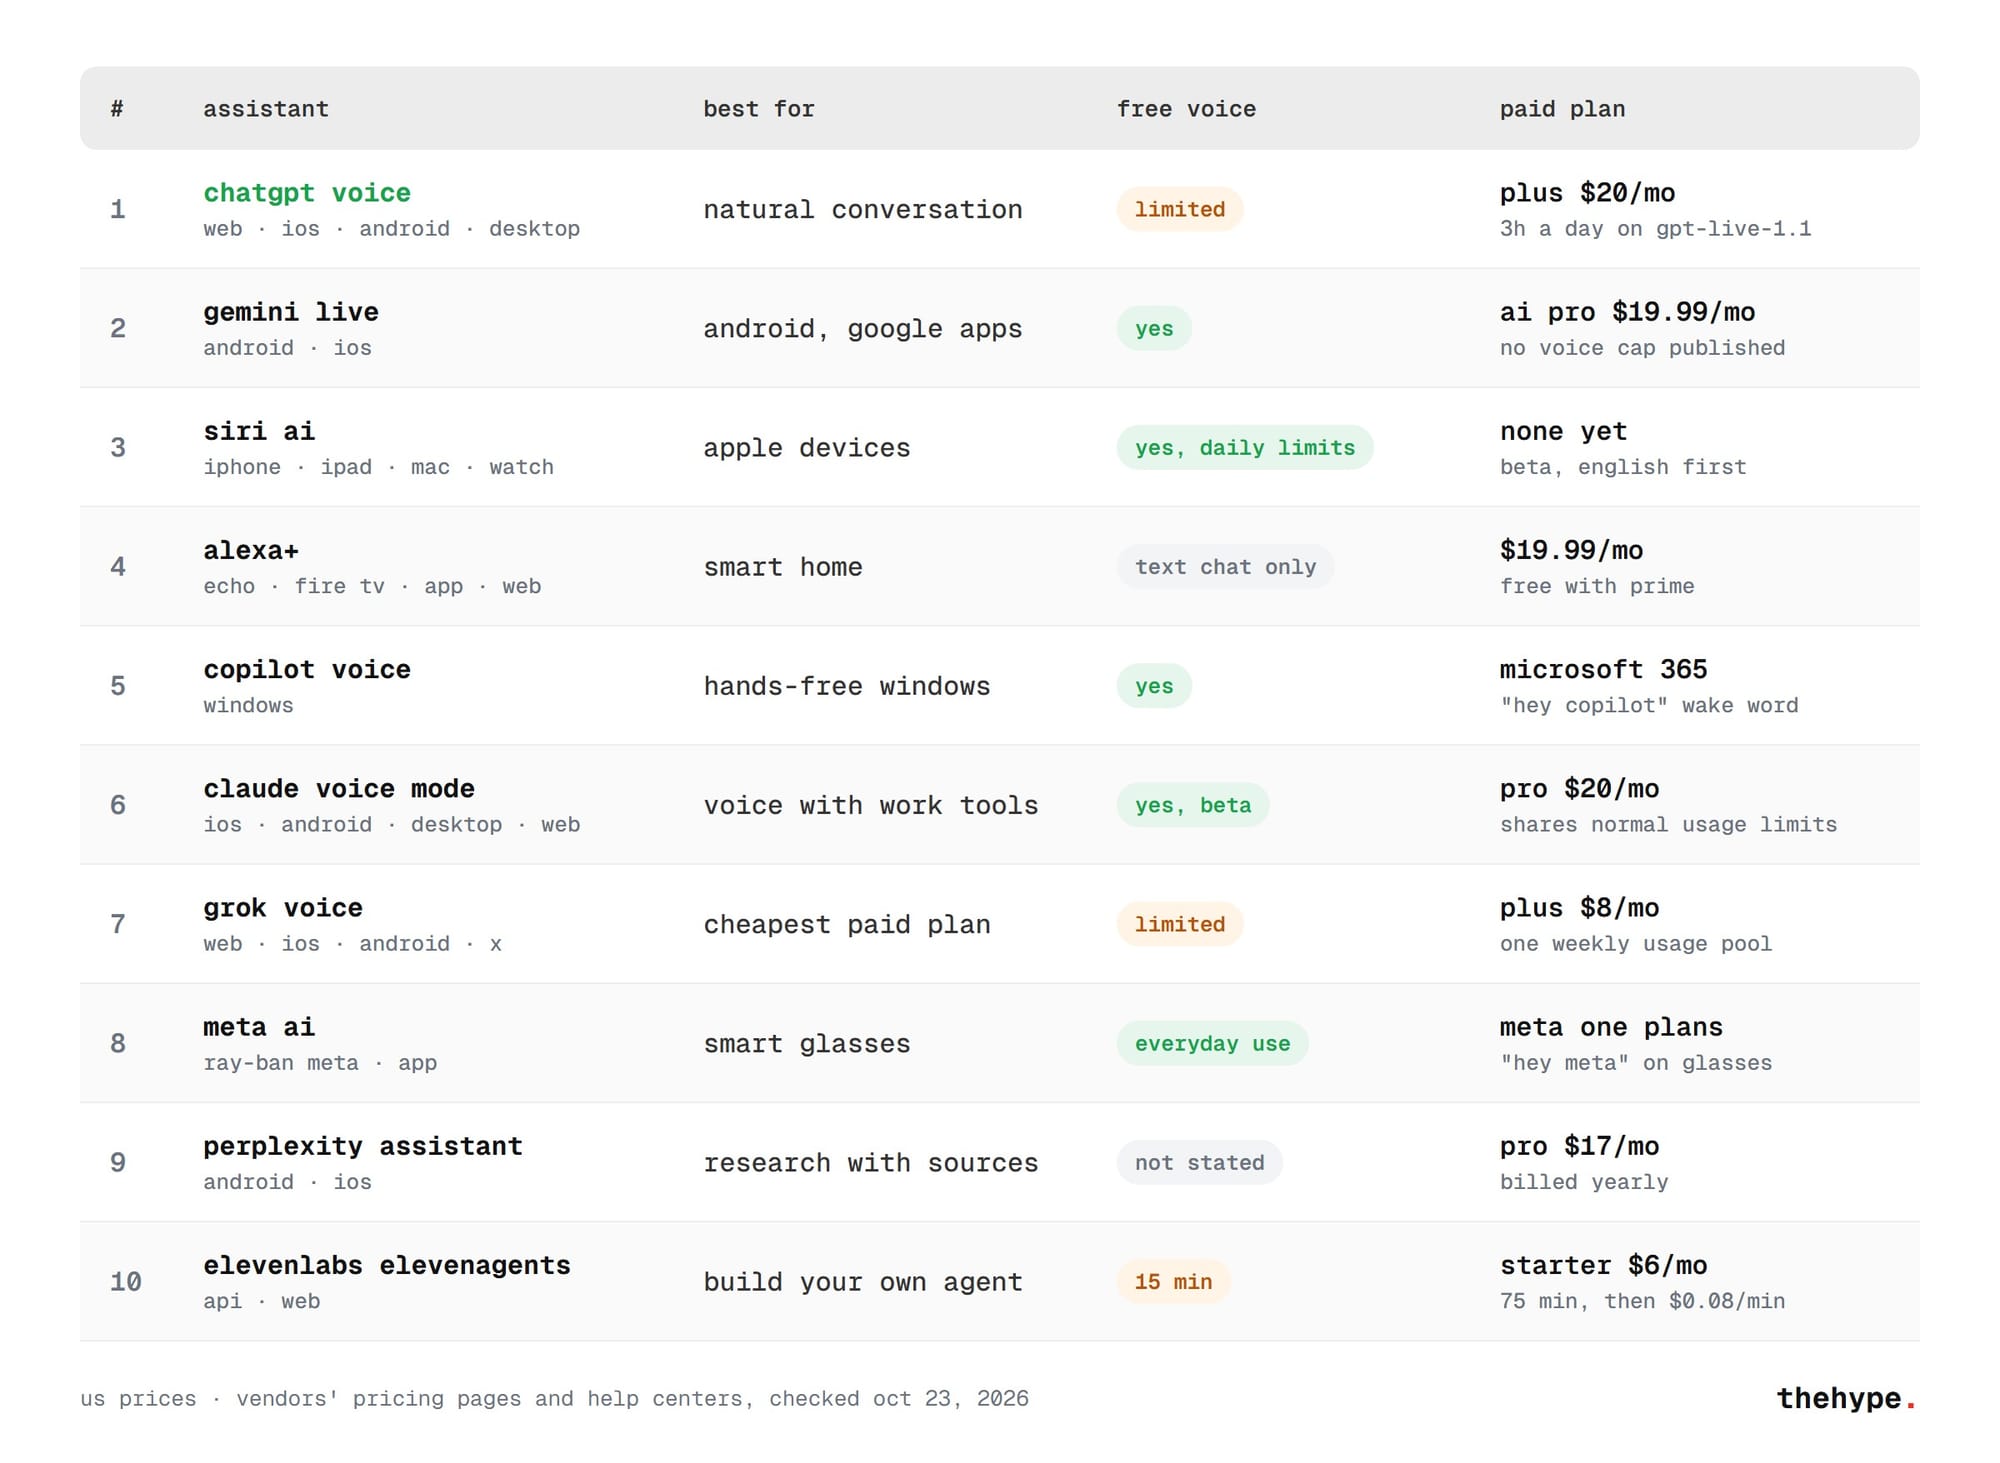Click the 'siri ai' row title
Screen dimensions: 2000x1463
coord(259,431)
